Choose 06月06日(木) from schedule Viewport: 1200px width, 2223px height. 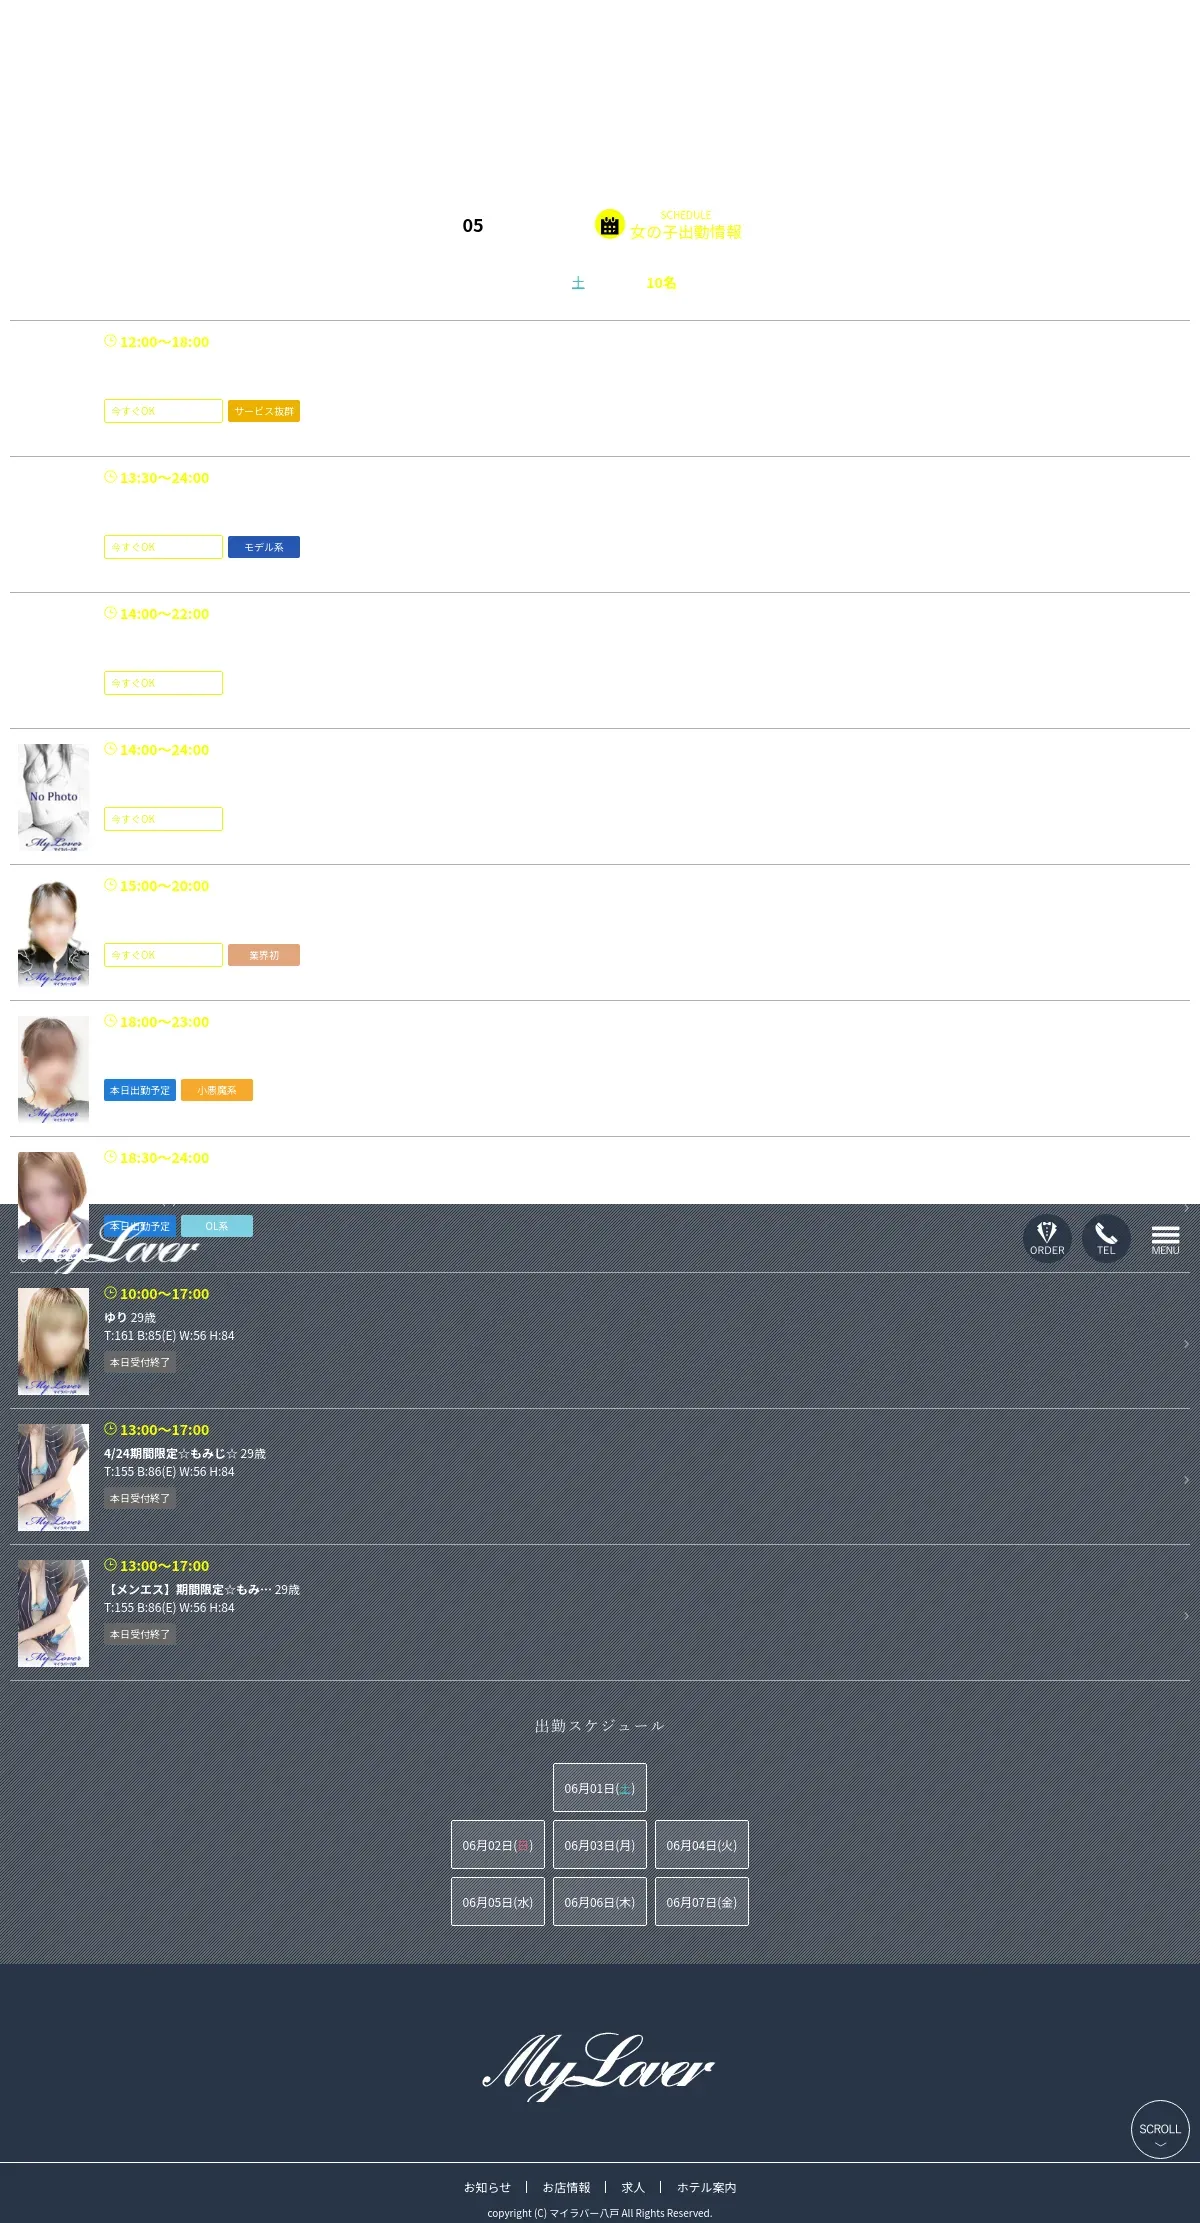point(600,1901)
